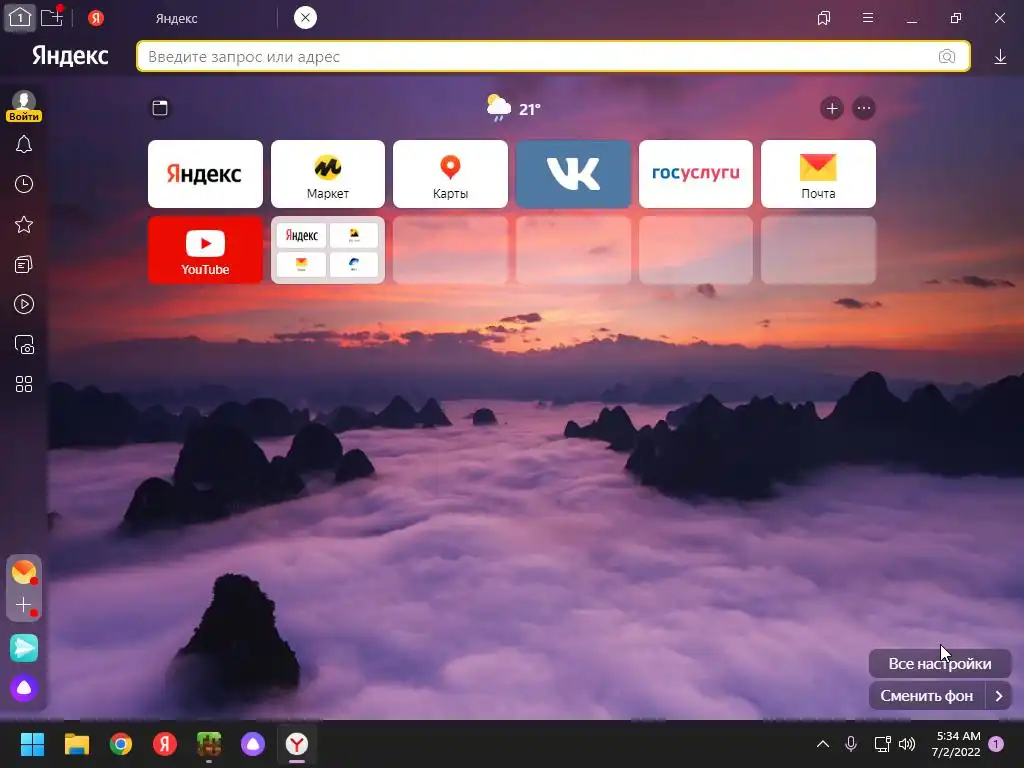Click the new tab icon with red dot
Screen dimensions: 1024x768
(52, 17)
